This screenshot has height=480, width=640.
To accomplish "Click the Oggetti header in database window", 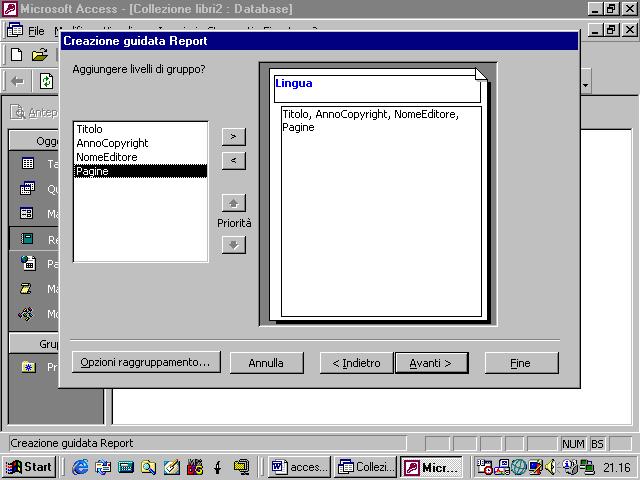I will tap(34, 141).
